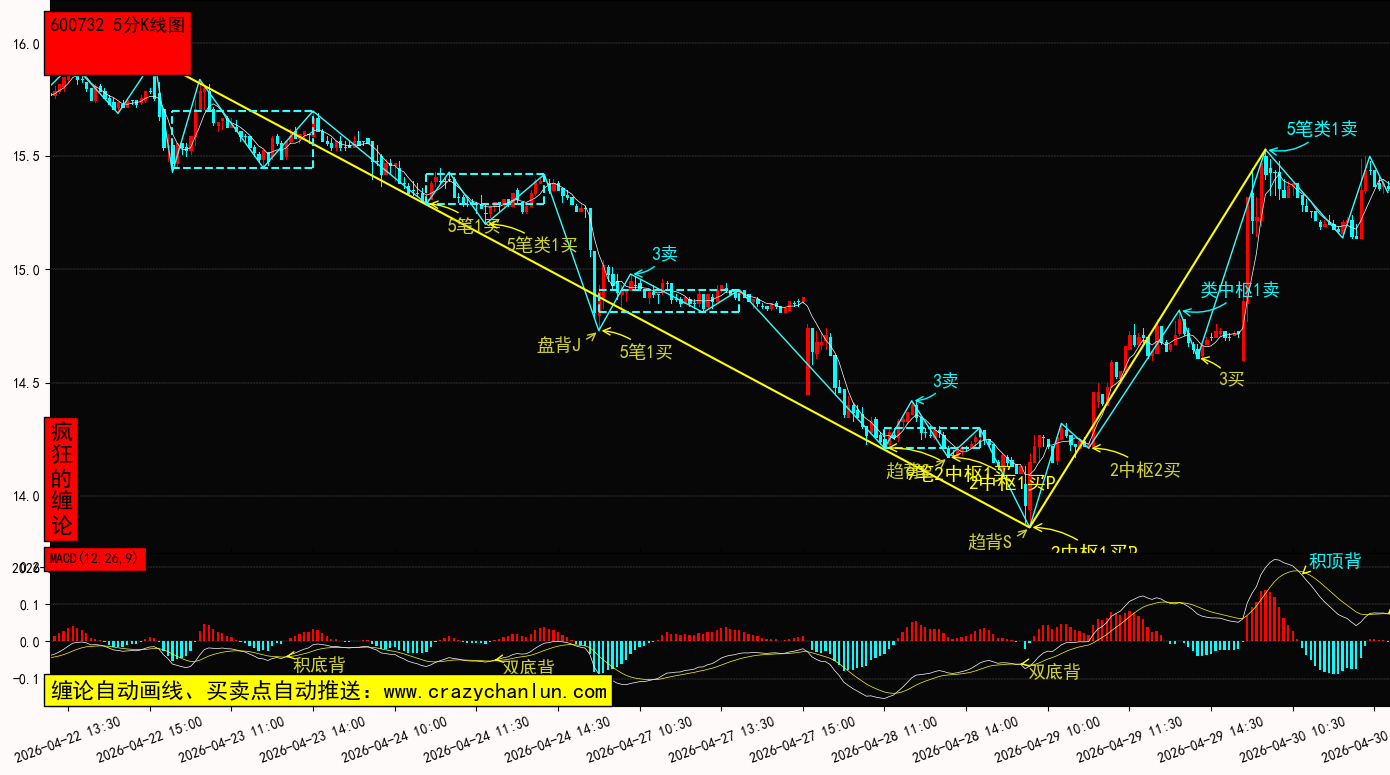The width and height of the screenshot is (1390, 775).
Task: Click the -0.1 MACD axis label
Action: pyautogui.click(x=24, y=680)
